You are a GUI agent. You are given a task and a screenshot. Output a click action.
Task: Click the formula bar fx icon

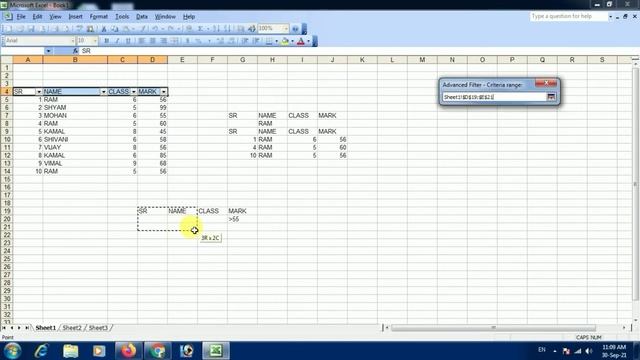tap(76, 51)
